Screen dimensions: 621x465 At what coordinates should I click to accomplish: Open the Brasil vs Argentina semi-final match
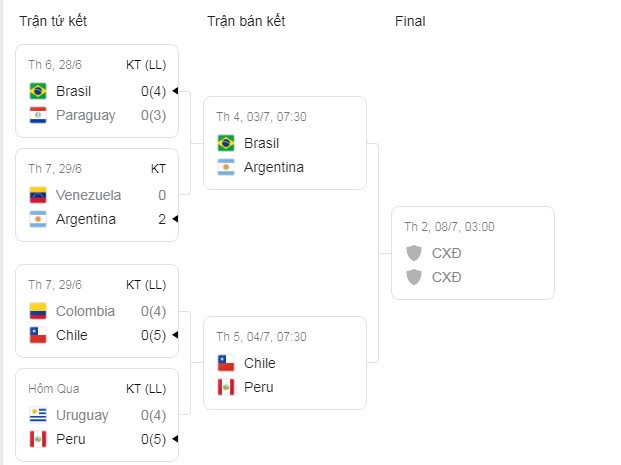click(285, 143)
